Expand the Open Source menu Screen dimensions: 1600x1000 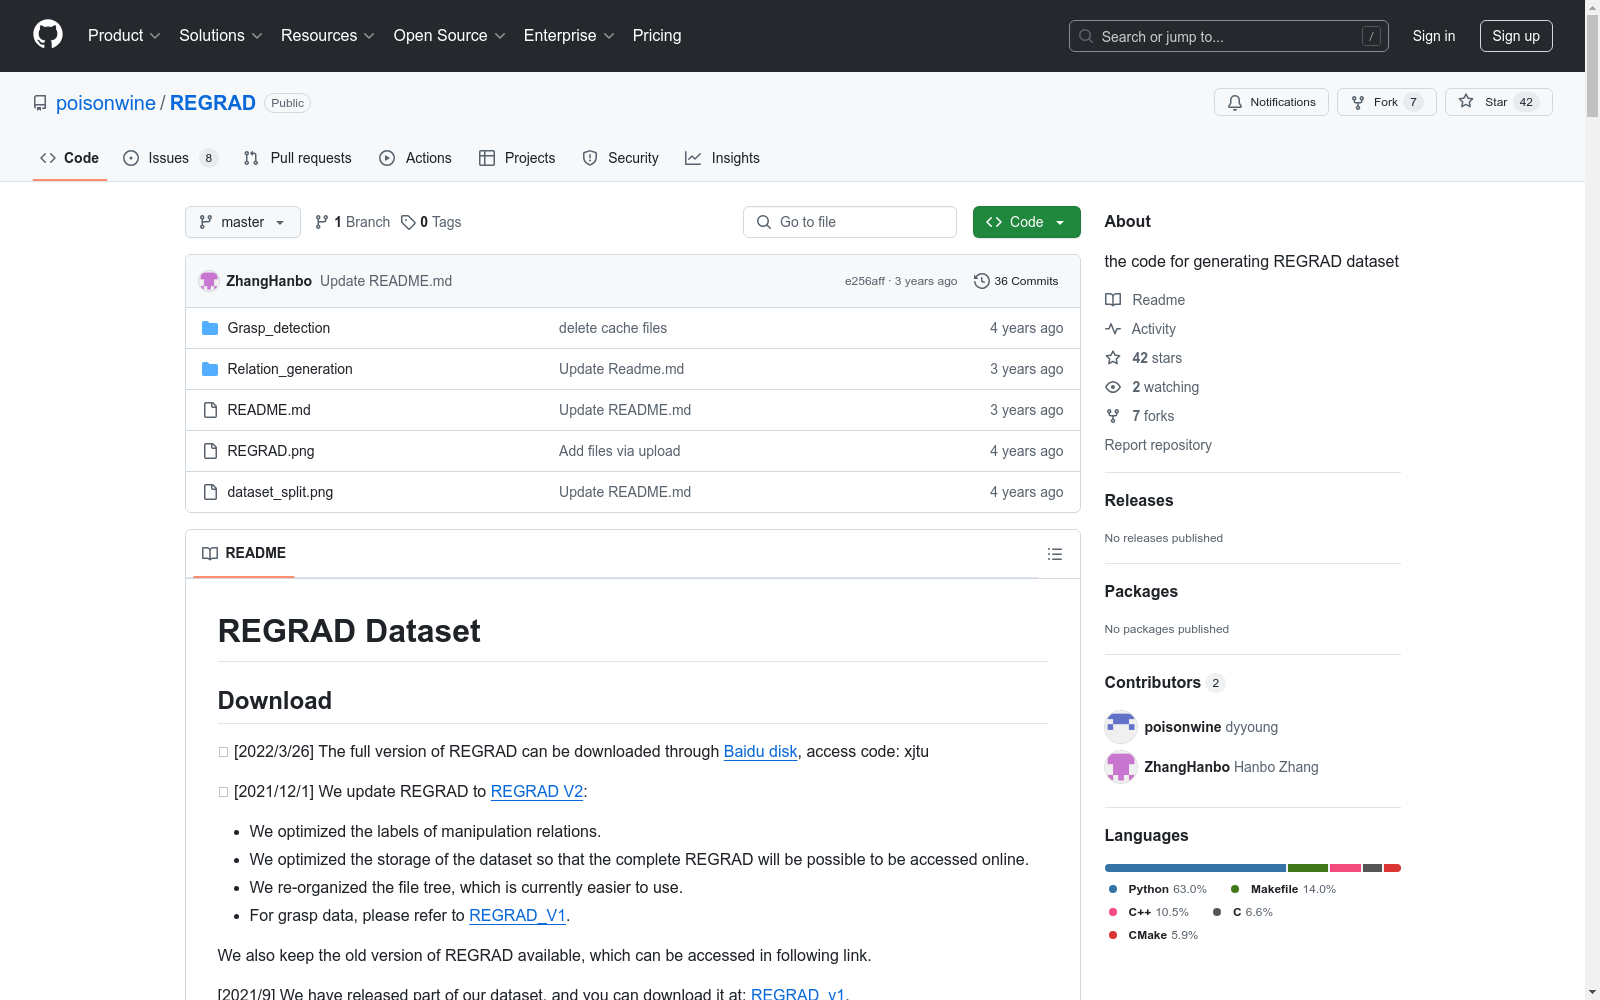tap(450, 35)
